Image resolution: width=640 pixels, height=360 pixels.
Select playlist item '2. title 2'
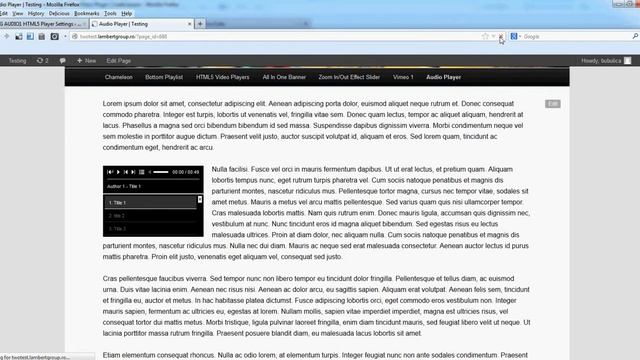150,216
